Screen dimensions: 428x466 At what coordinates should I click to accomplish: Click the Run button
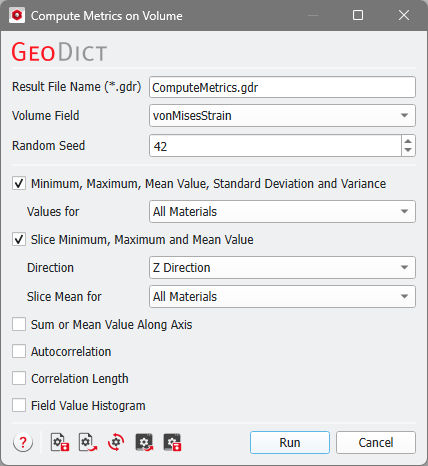pyautogui.click(x=290, y=443)
